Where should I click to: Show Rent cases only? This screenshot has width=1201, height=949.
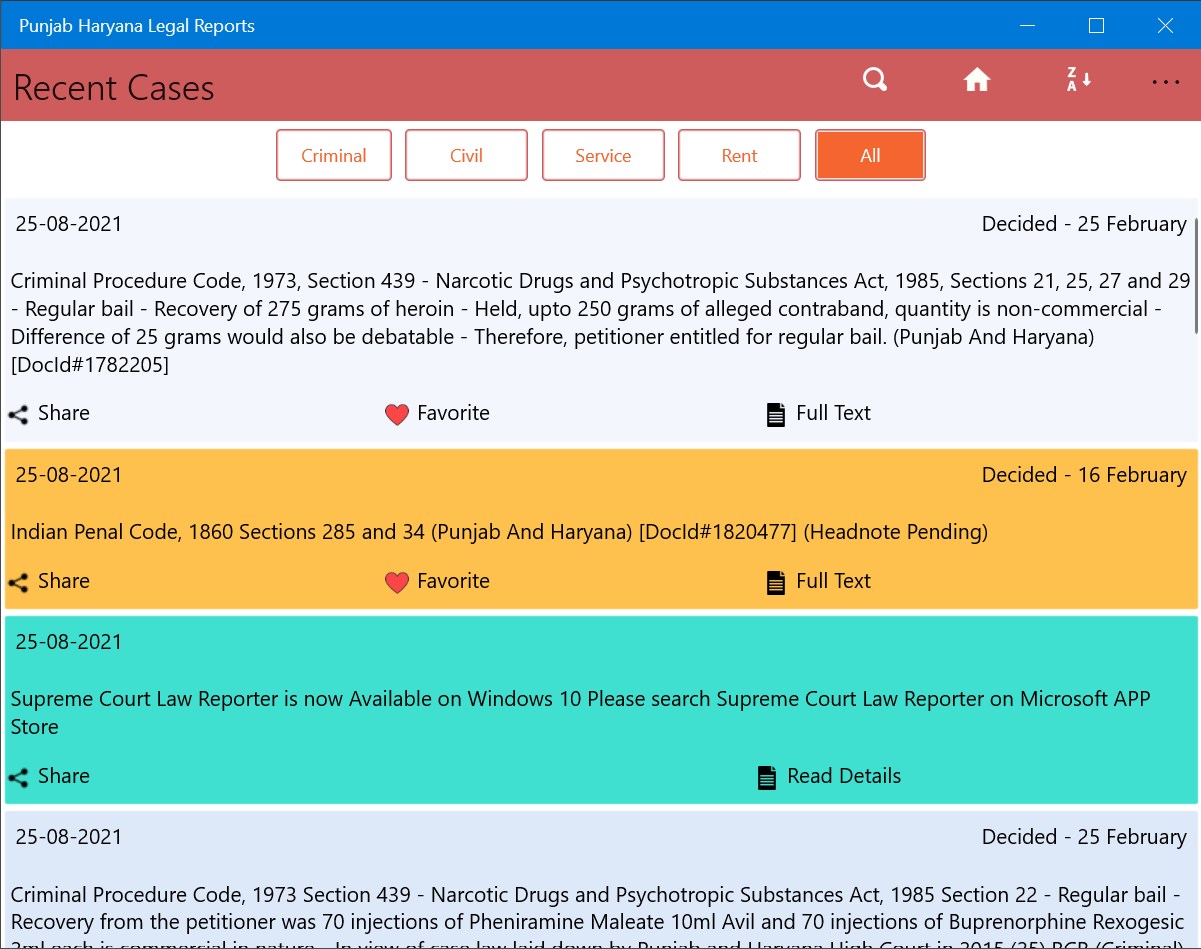coord(739,155)
